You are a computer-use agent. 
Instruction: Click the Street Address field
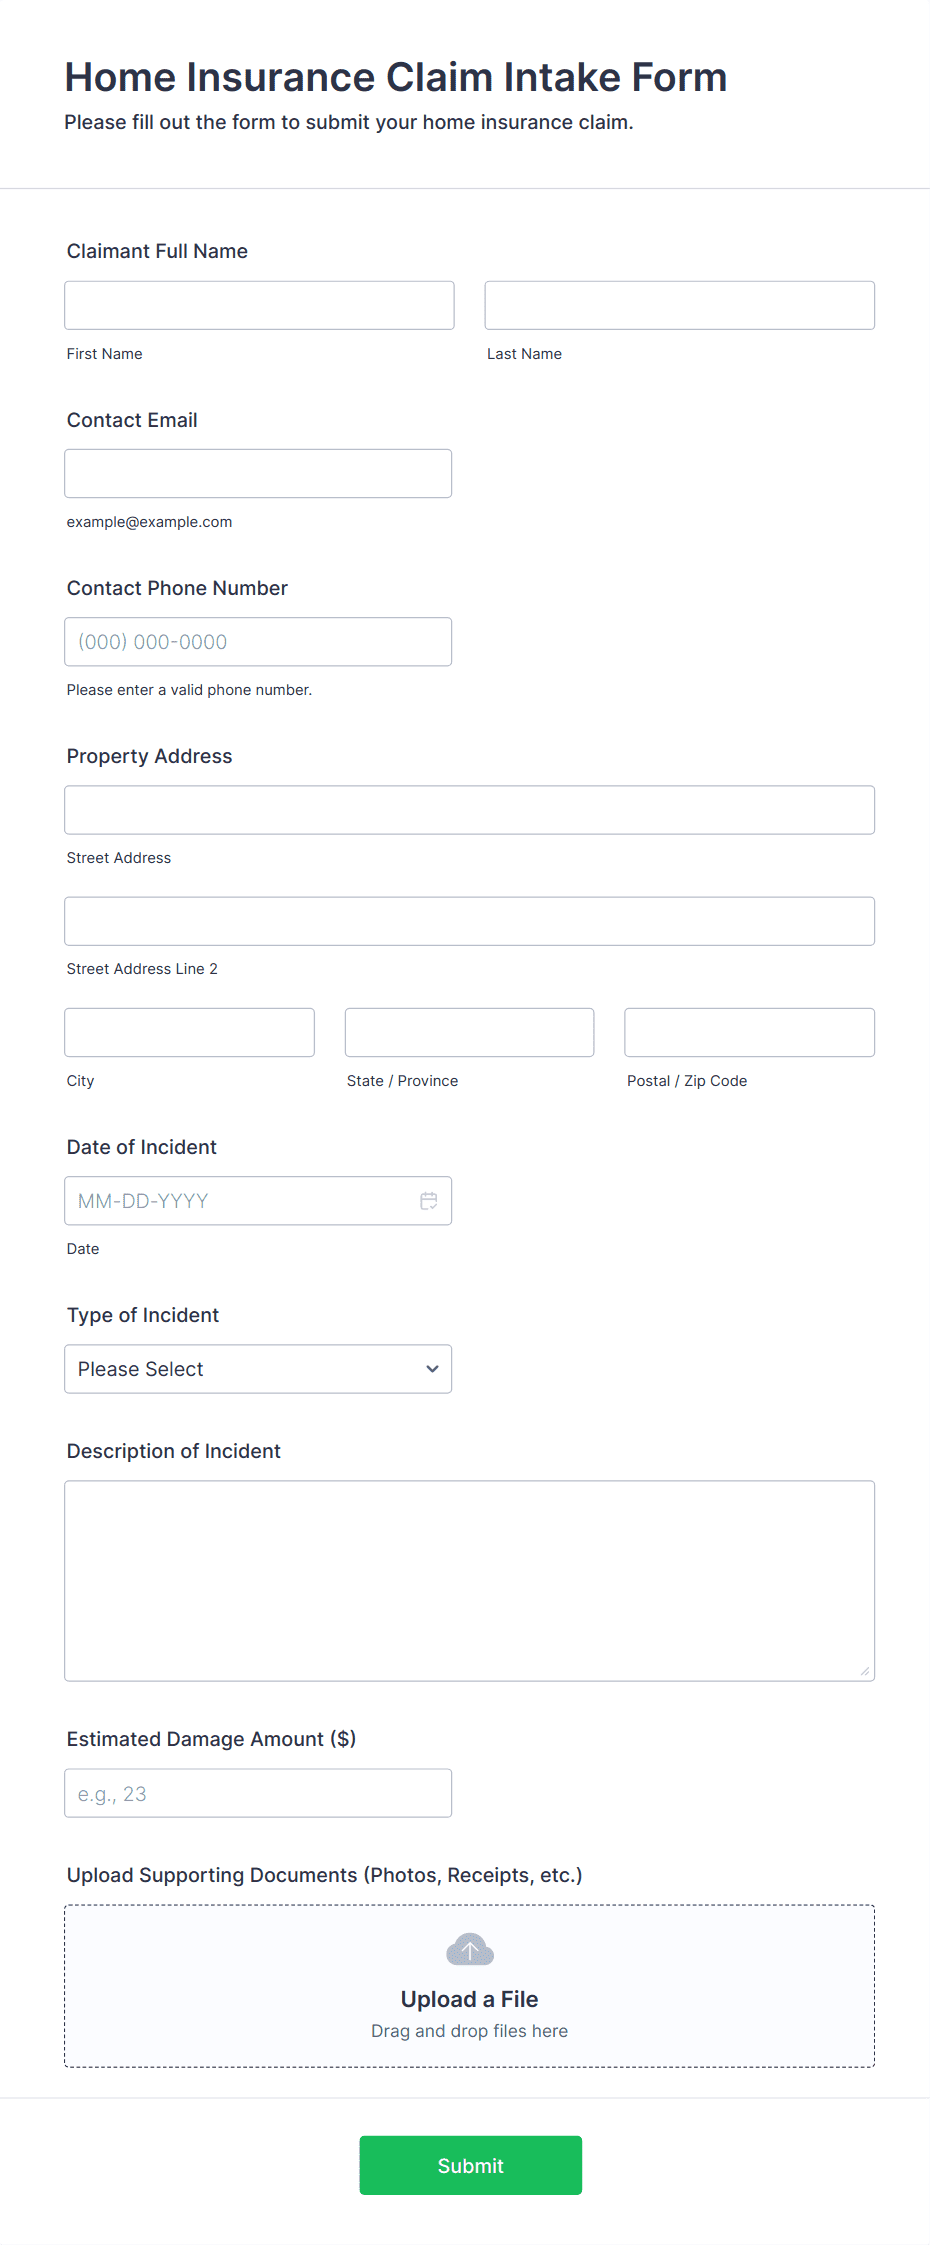pyautogui.click(x=468, y=810)
